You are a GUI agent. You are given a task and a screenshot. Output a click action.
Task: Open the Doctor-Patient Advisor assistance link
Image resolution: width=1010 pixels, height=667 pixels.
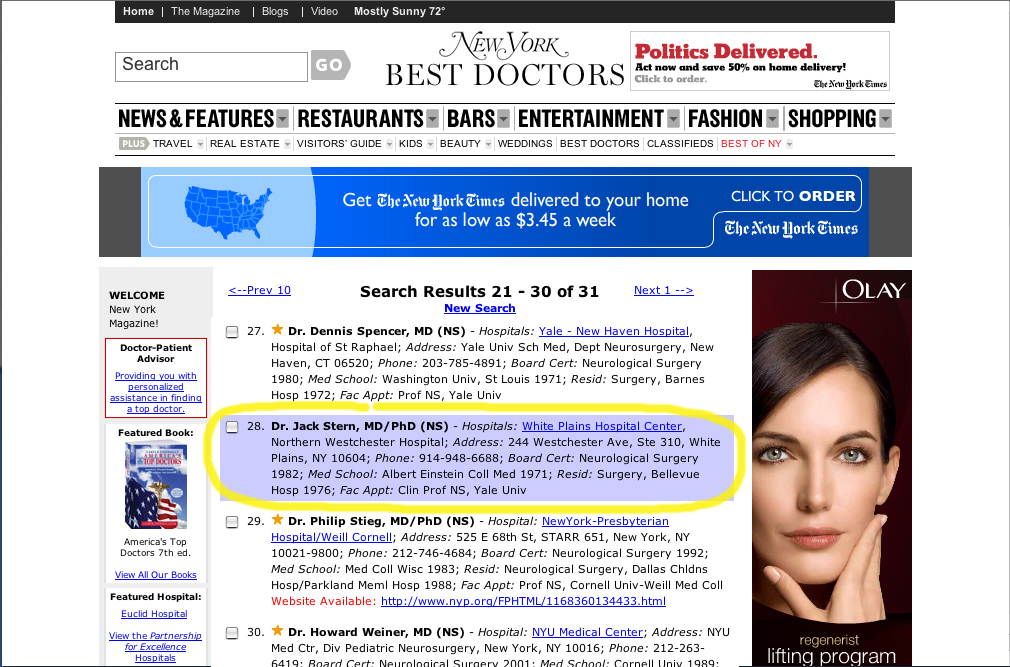156,392
